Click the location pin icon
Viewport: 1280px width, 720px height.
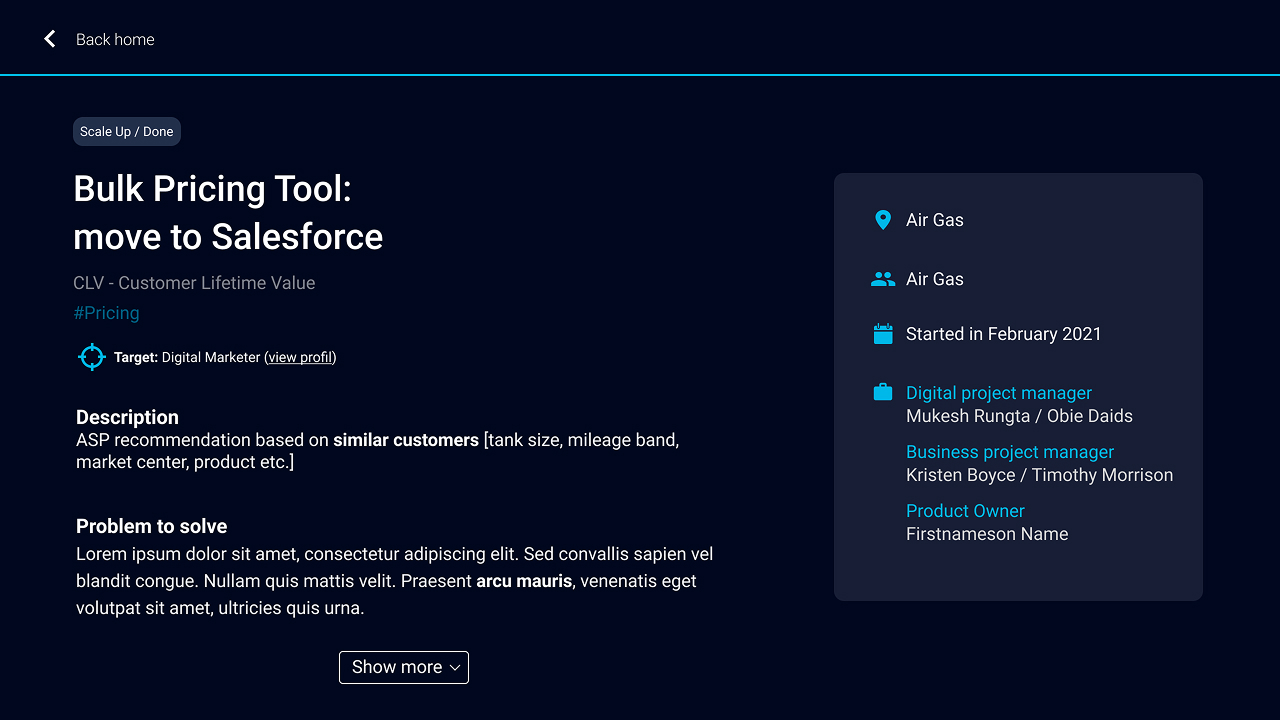pyautogui.click(x=883, y=220)
